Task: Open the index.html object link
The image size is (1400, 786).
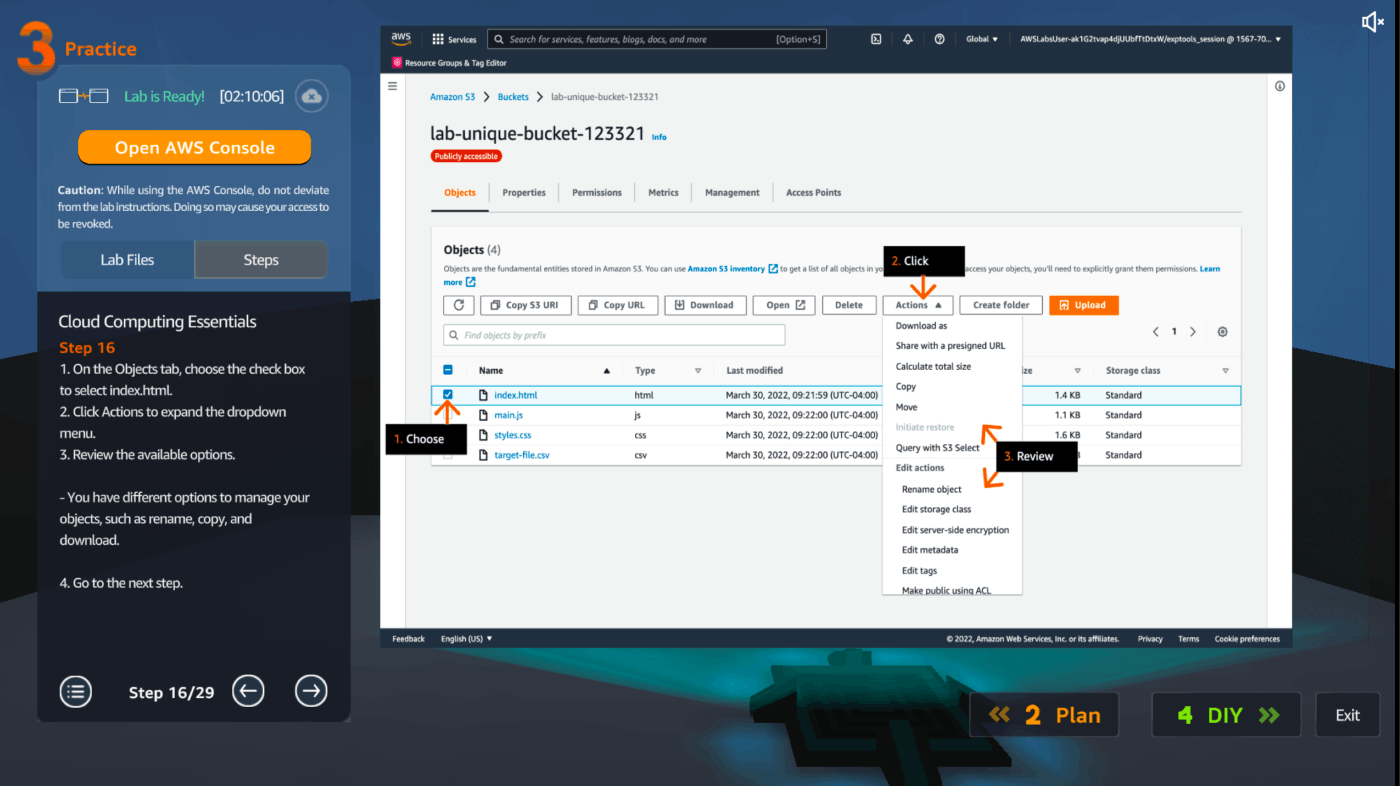Action: (x=516, y=395)
